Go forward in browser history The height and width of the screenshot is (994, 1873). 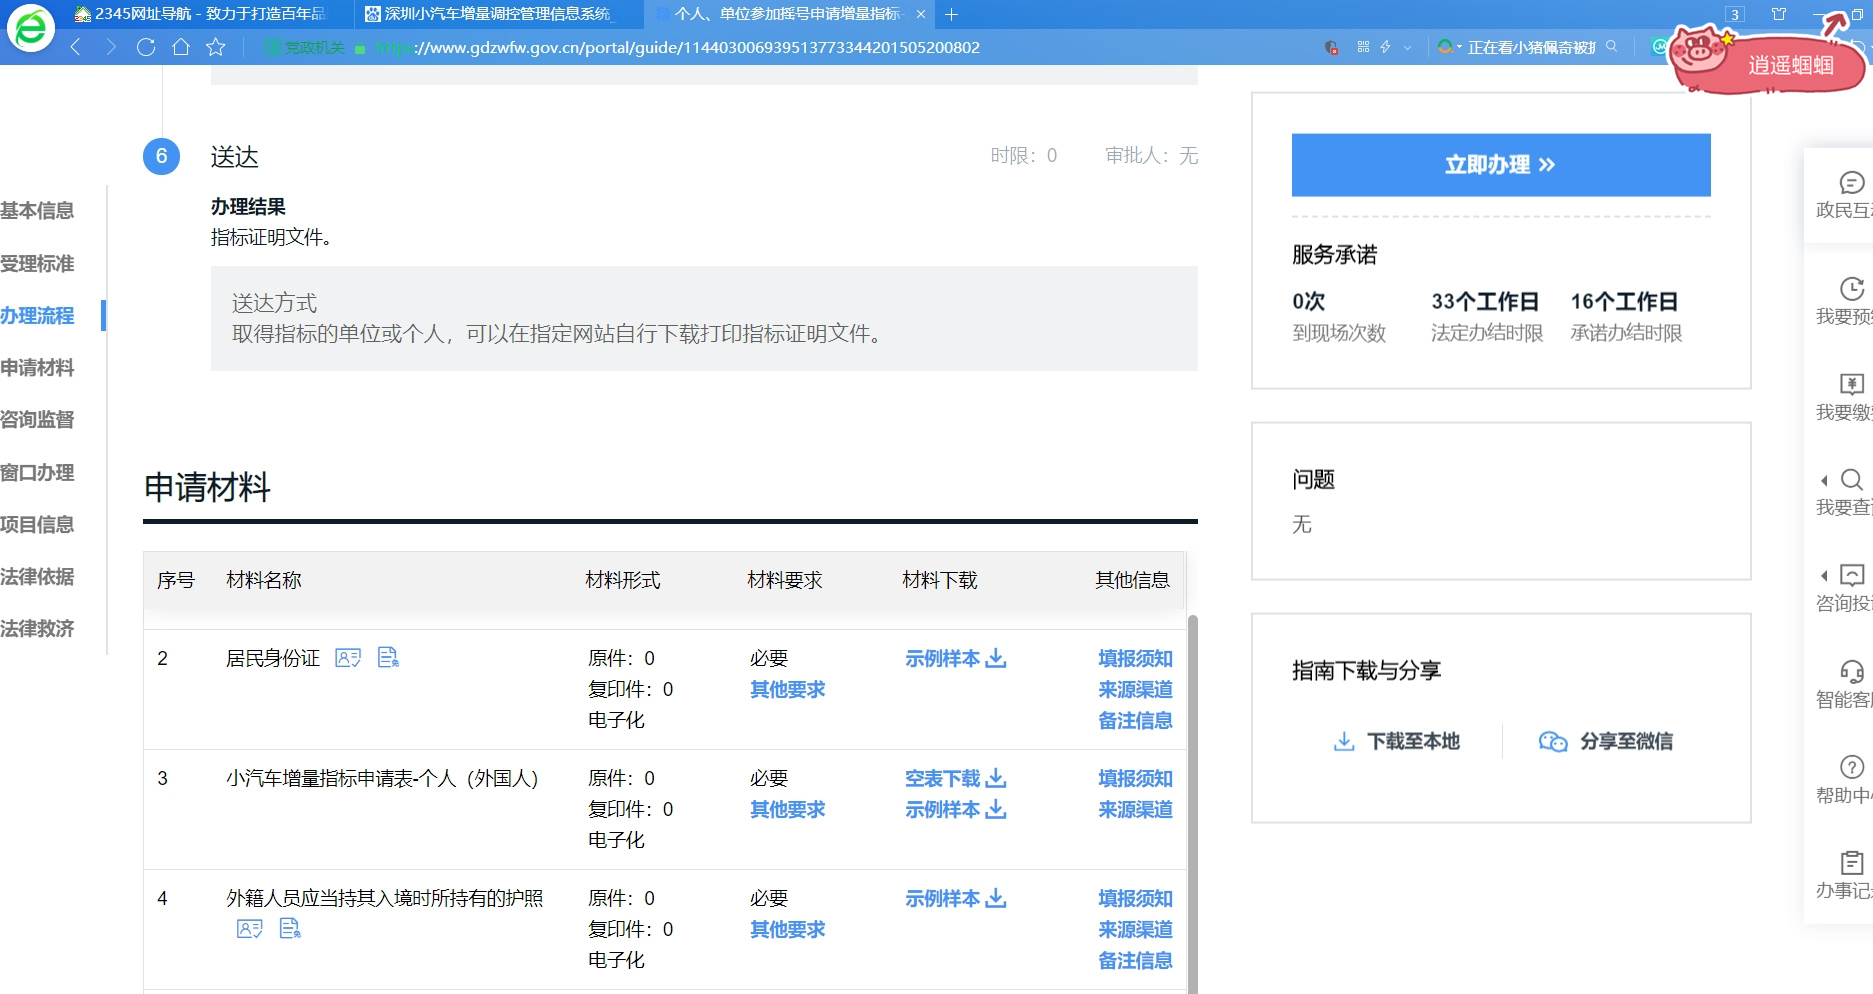(x=111, y=47)
